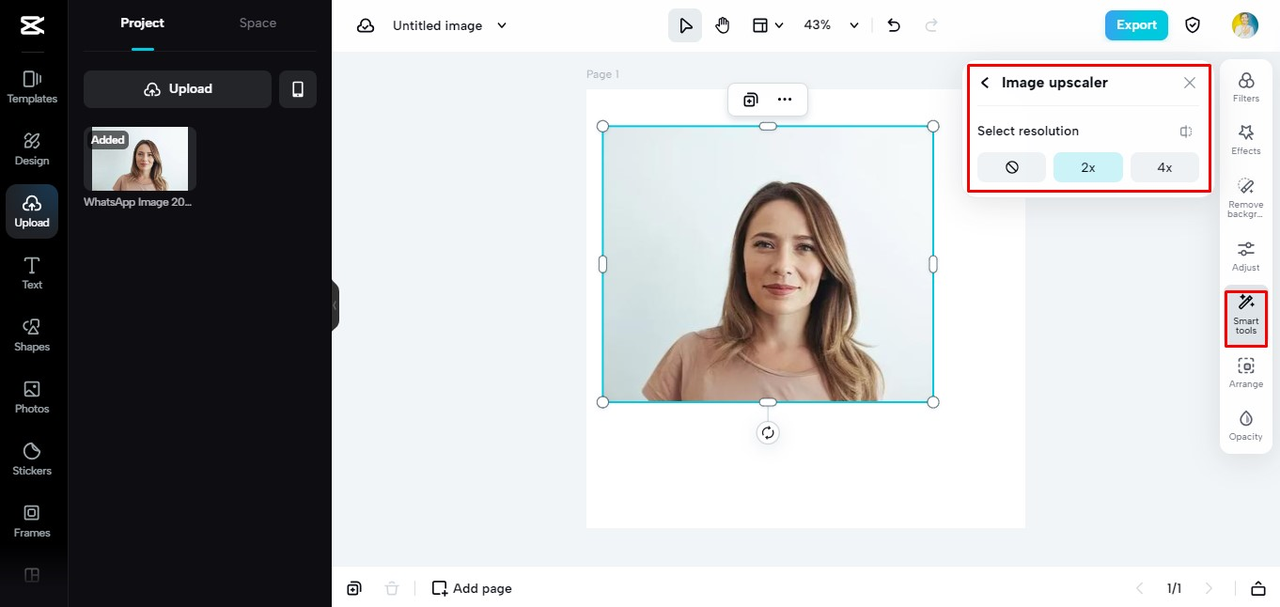The image size is (1280, 607).
Task: Go back from Image upscaler panel
Action: coord(985,83)
